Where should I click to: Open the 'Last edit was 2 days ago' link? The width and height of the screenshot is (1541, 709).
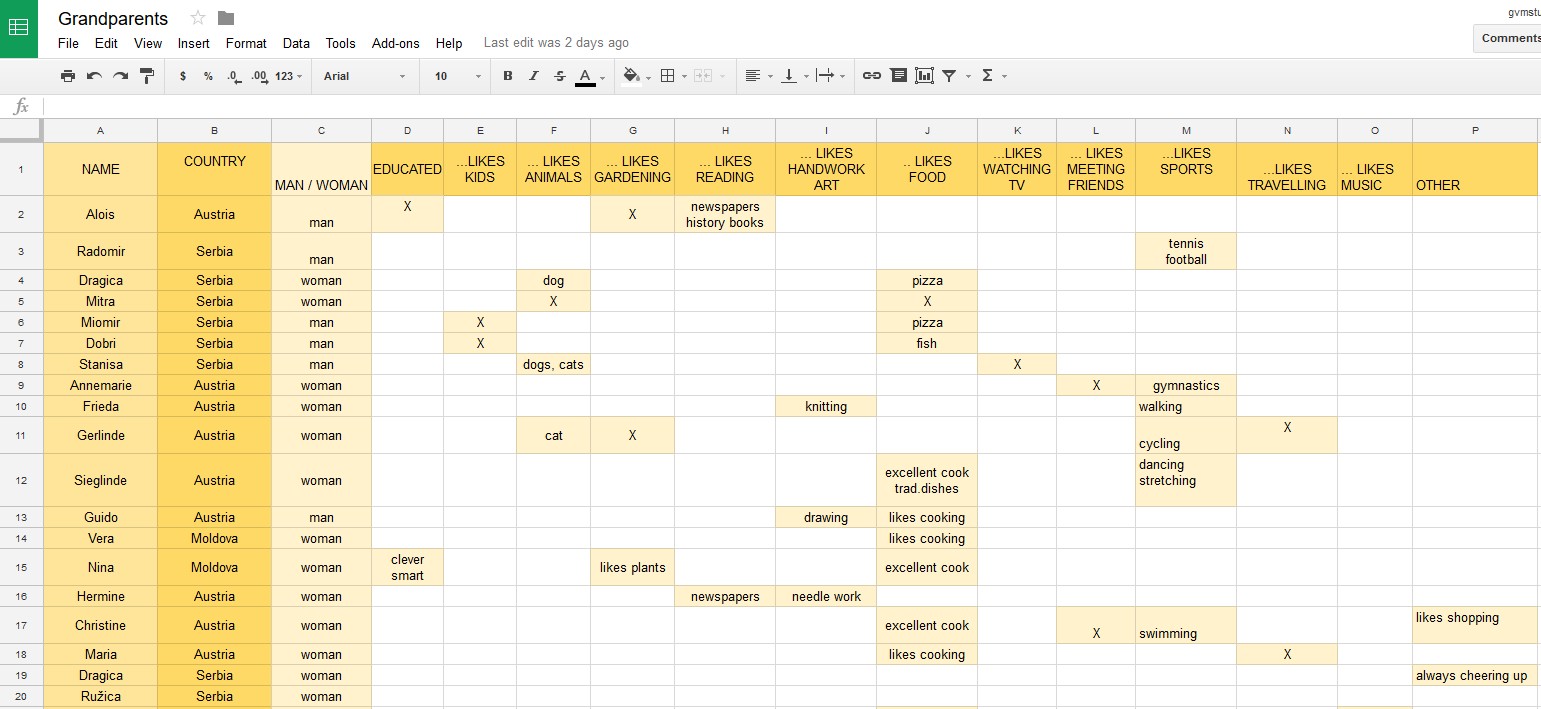point(556,43)
